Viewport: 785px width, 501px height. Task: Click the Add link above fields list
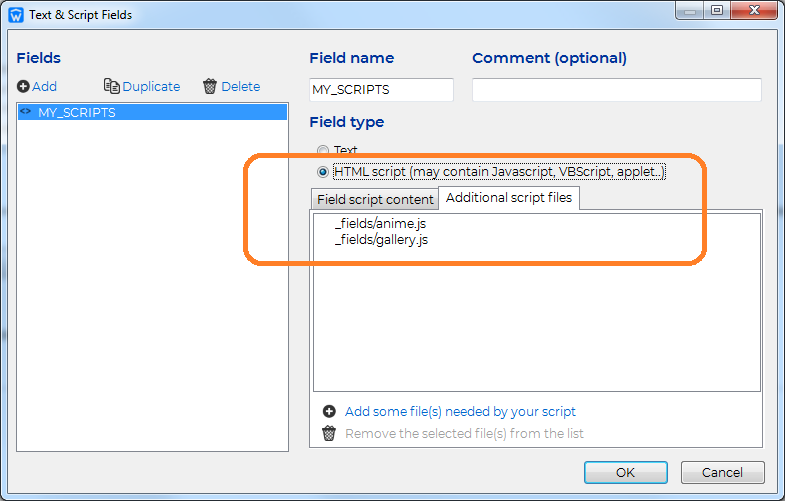click(x=45, y=87)
